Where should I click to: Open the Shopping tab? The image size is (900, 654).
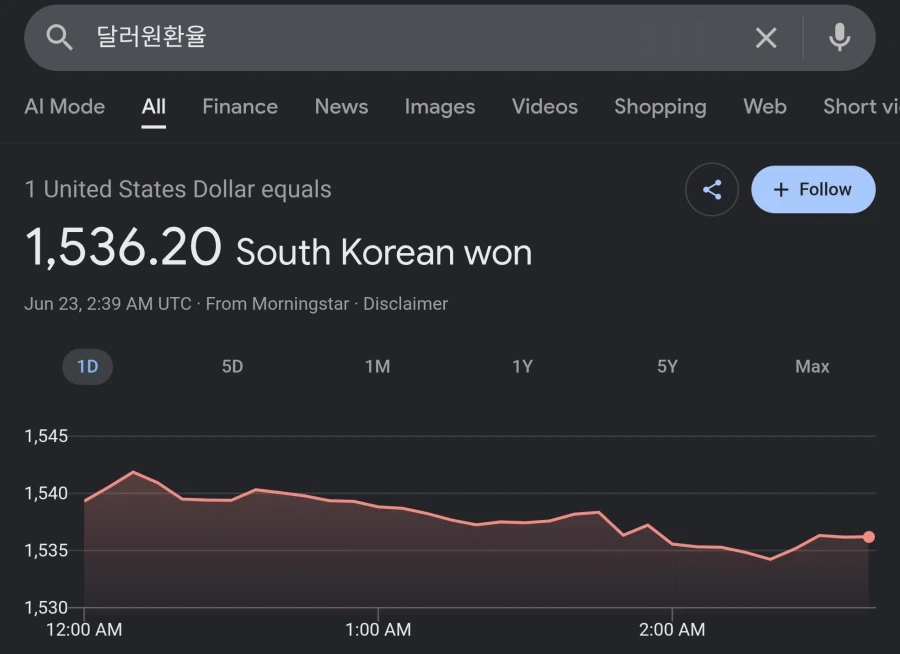click(x=660, y=107)
